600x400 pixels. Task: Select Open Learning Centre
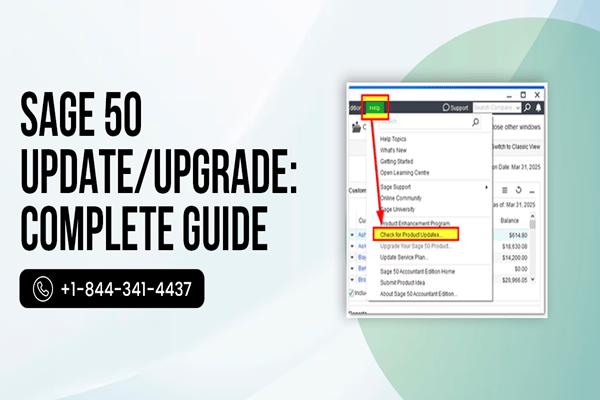(x=404, y=173)
